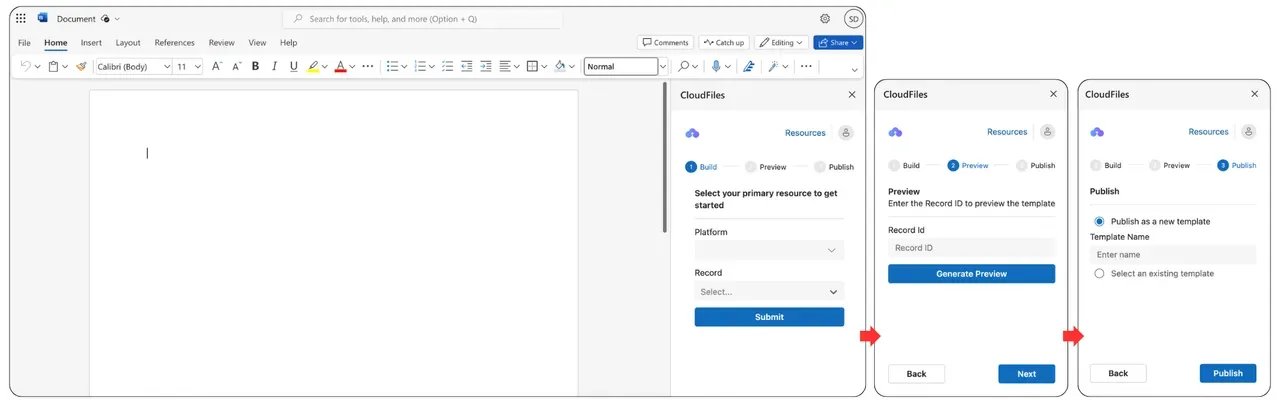
Task: Switch to the Insert tab
Action: point(91,43)
